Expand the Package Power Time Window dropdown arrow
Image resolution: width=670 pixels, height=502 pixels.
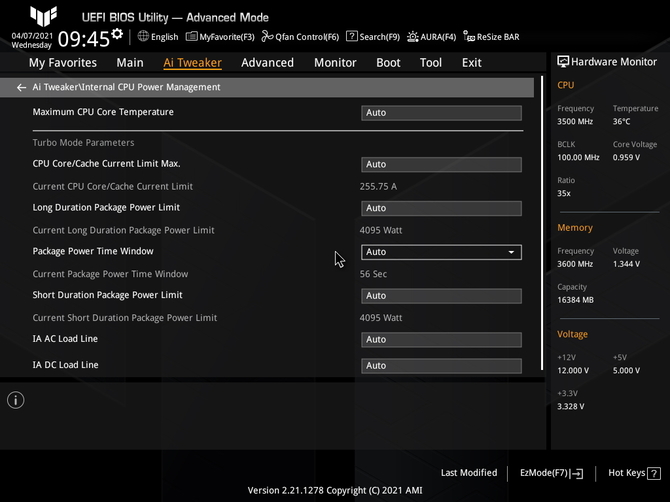(511, 252)
